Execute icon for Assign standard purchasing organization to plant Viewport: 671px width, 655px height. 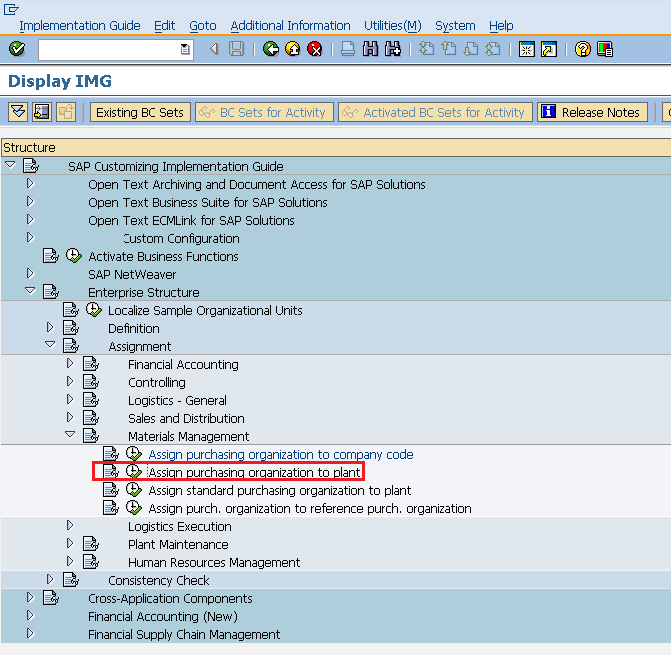pos(134,489)
